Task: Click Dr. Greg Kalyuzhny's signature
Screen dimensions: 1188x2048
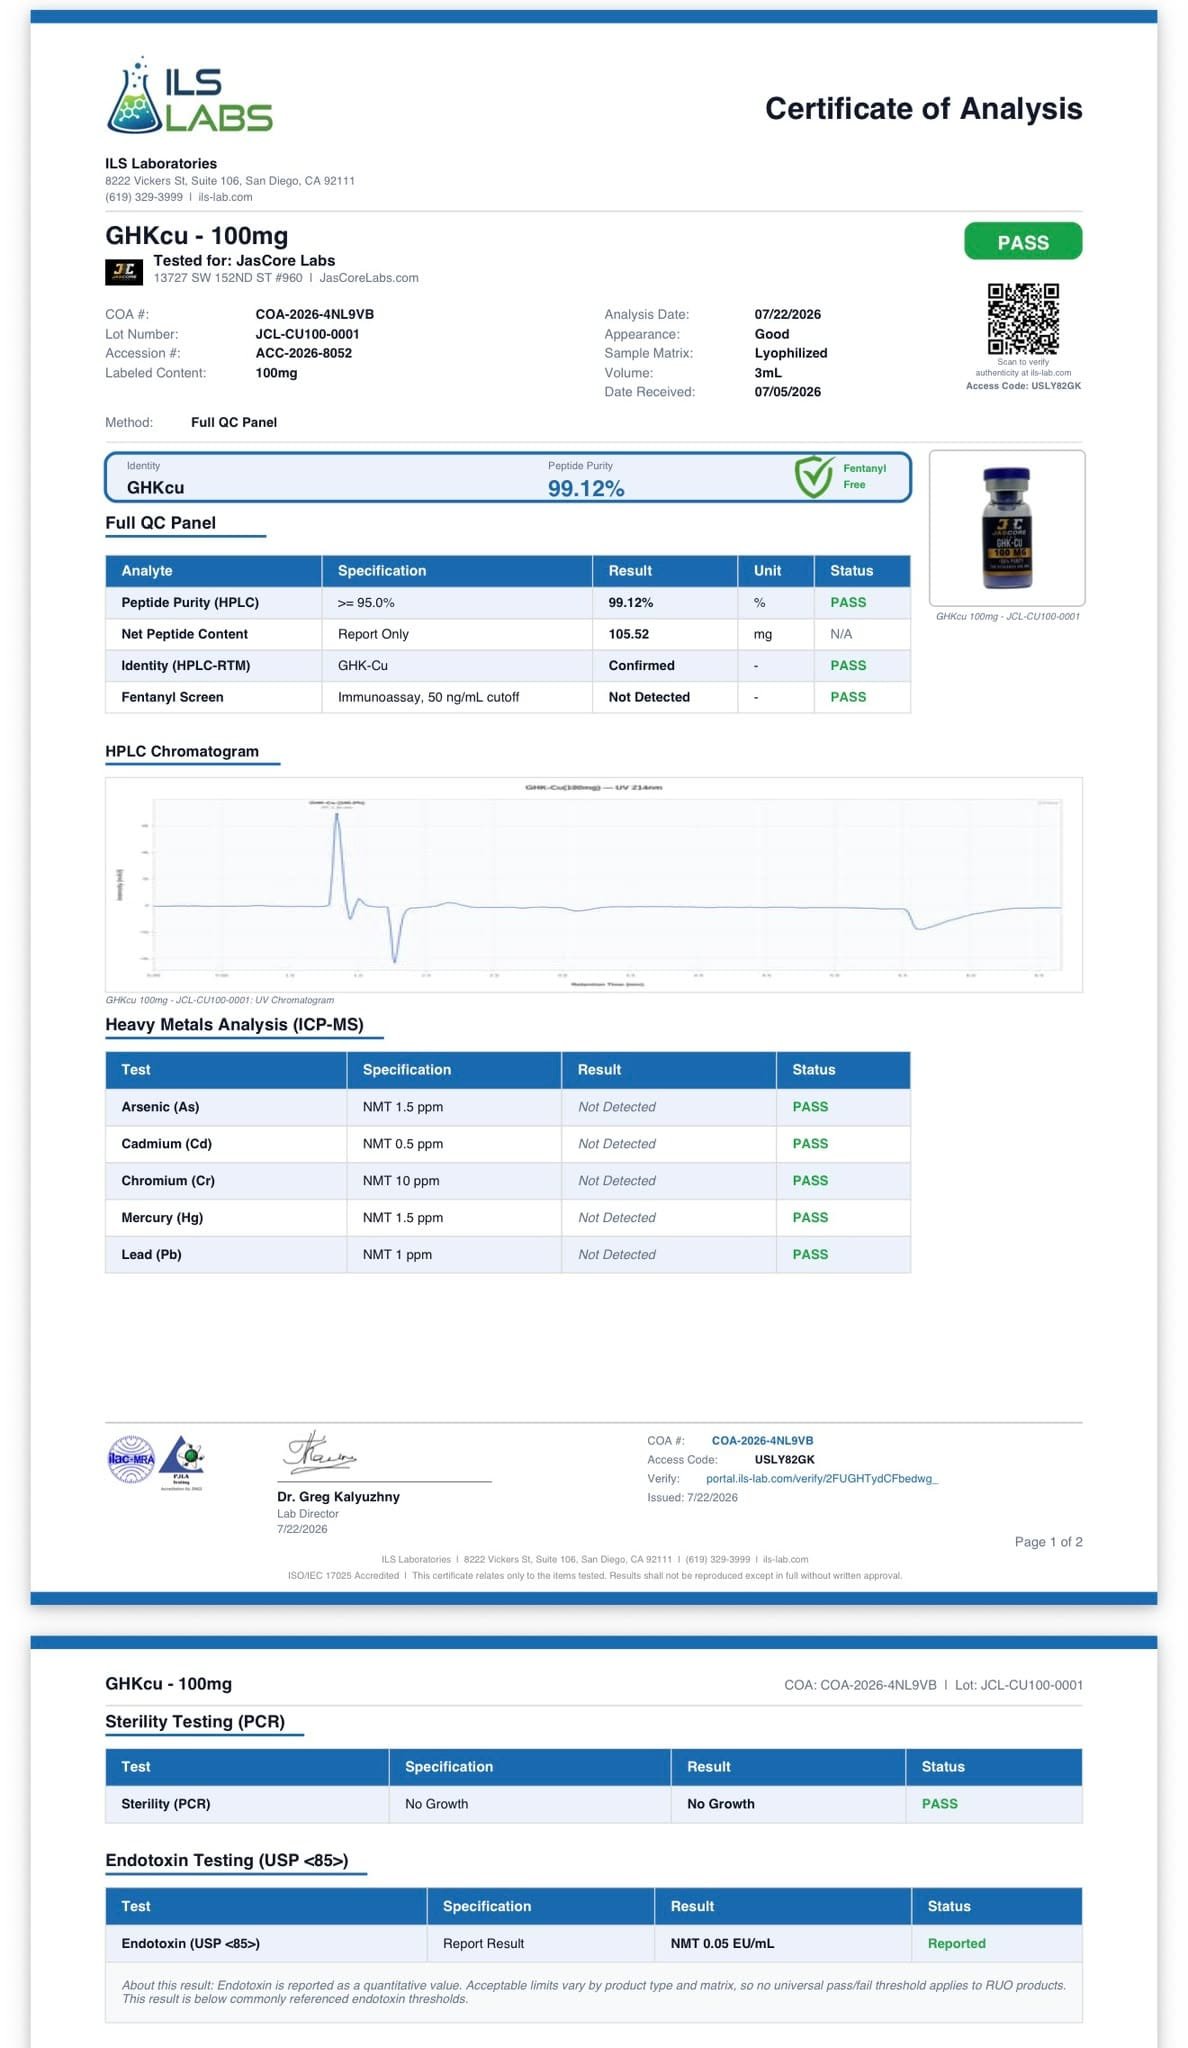Action: coord(320,1454)
